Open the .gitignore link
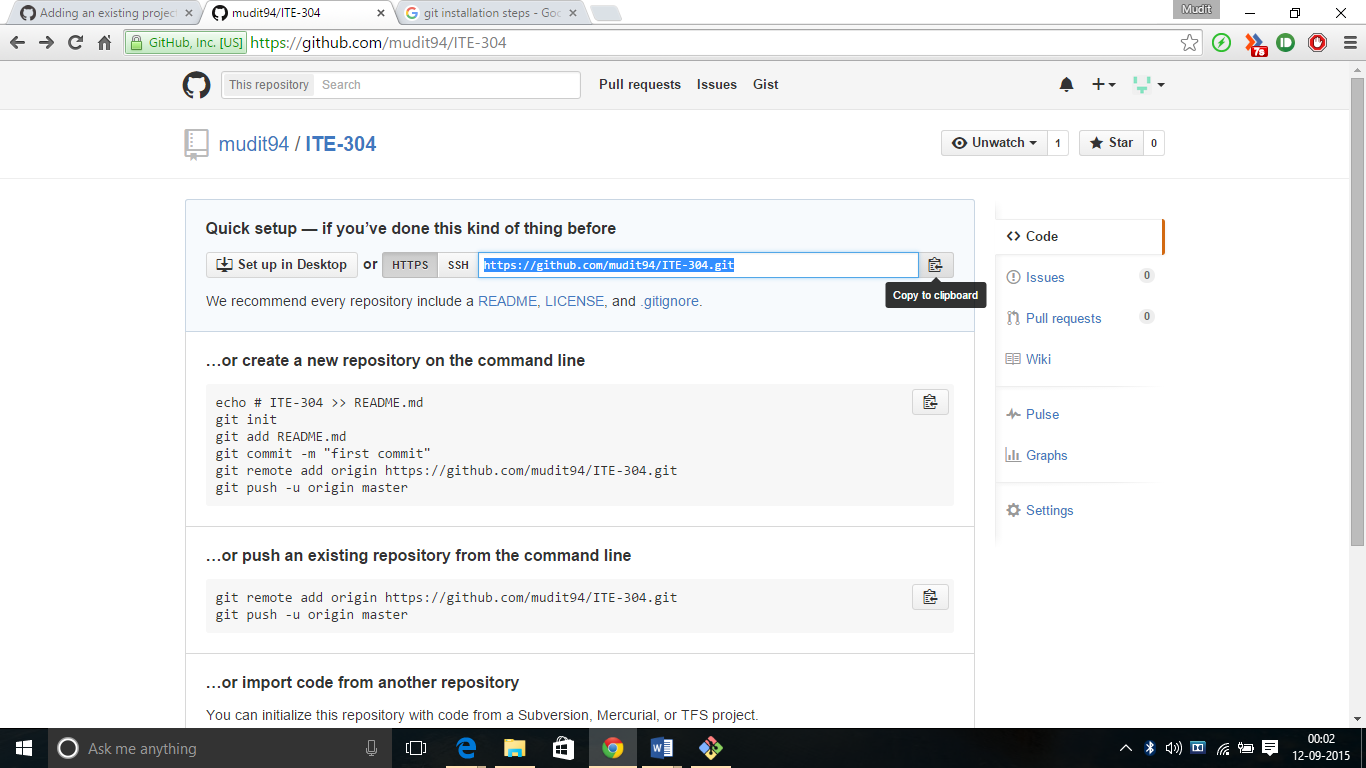Viewport: 1366px width, 768px height. 669,301
